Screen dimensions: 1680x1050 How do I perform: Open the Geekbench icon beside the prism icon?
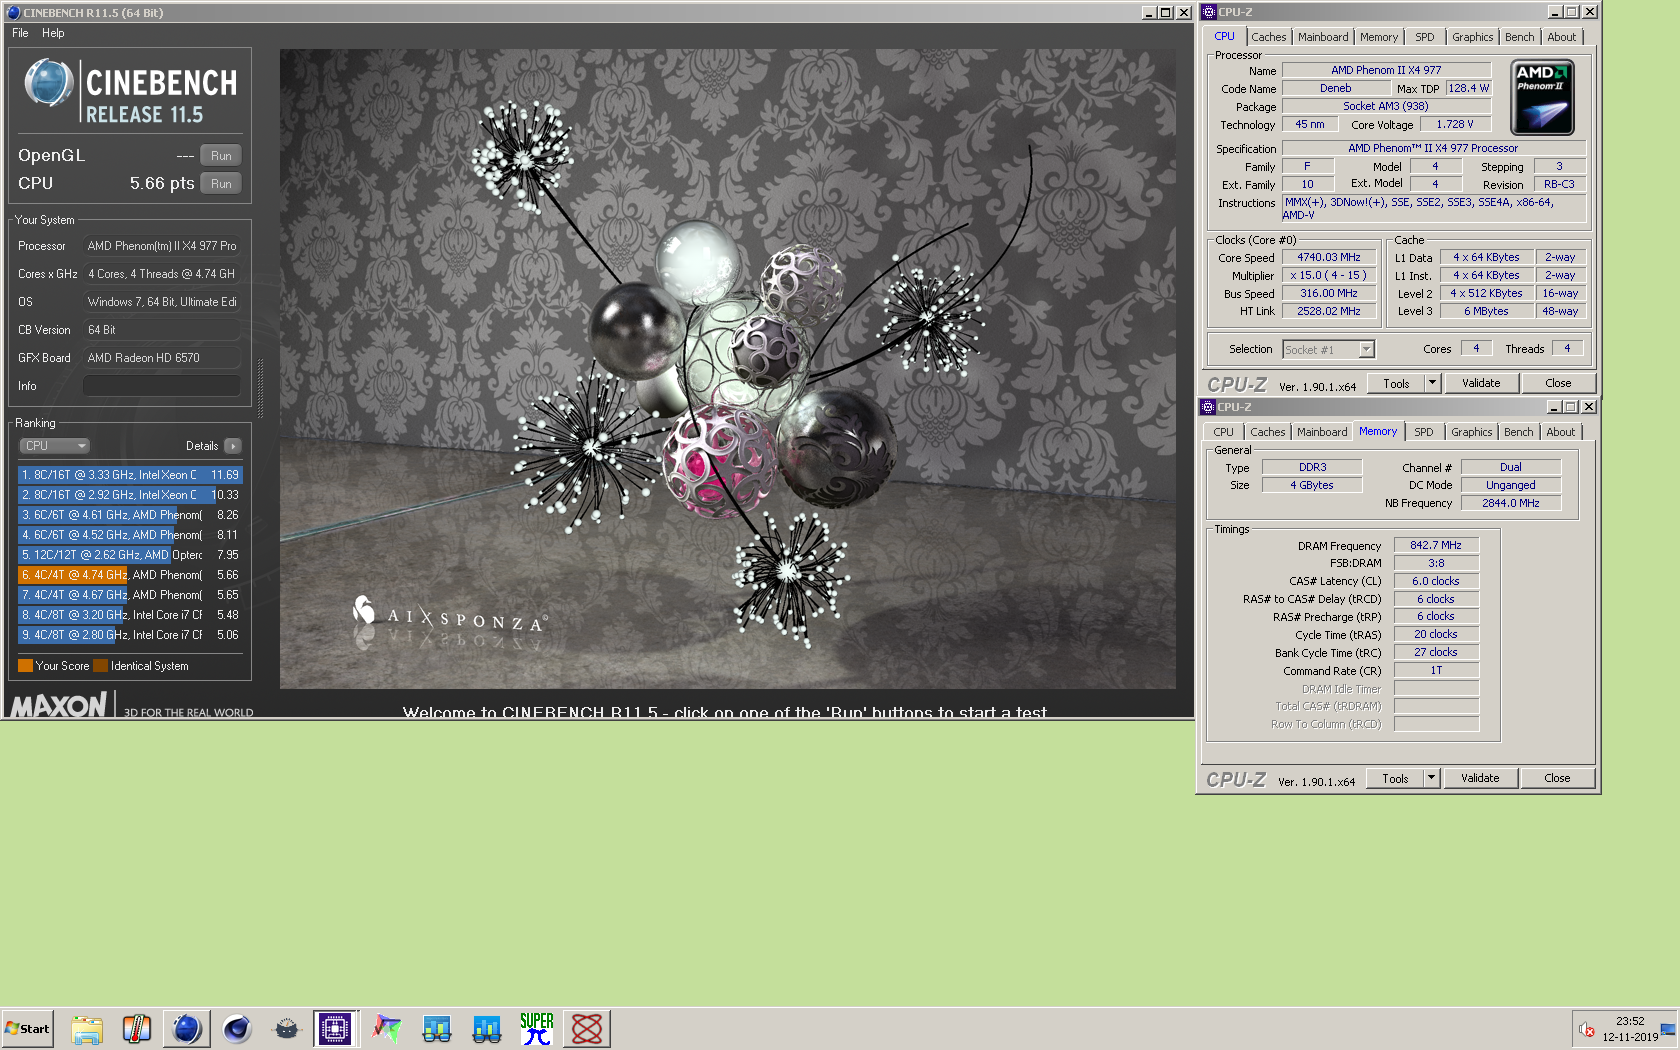(437, 1028)
